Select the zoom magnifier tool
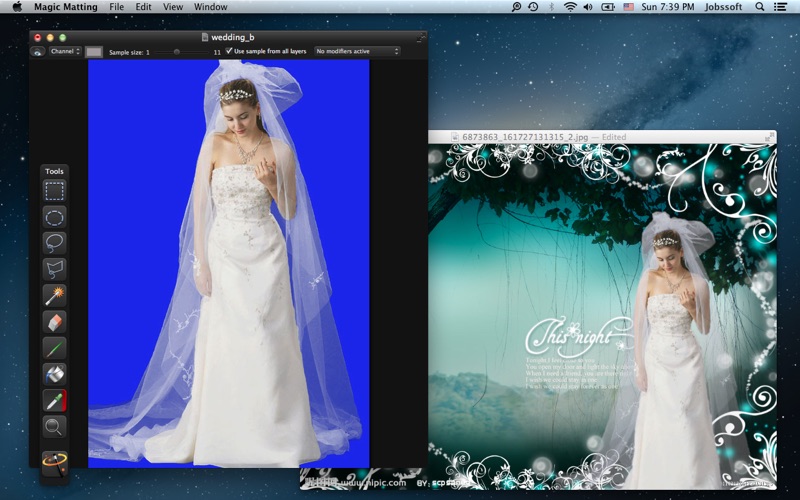 pyautogui.click(x=54, y=427)
